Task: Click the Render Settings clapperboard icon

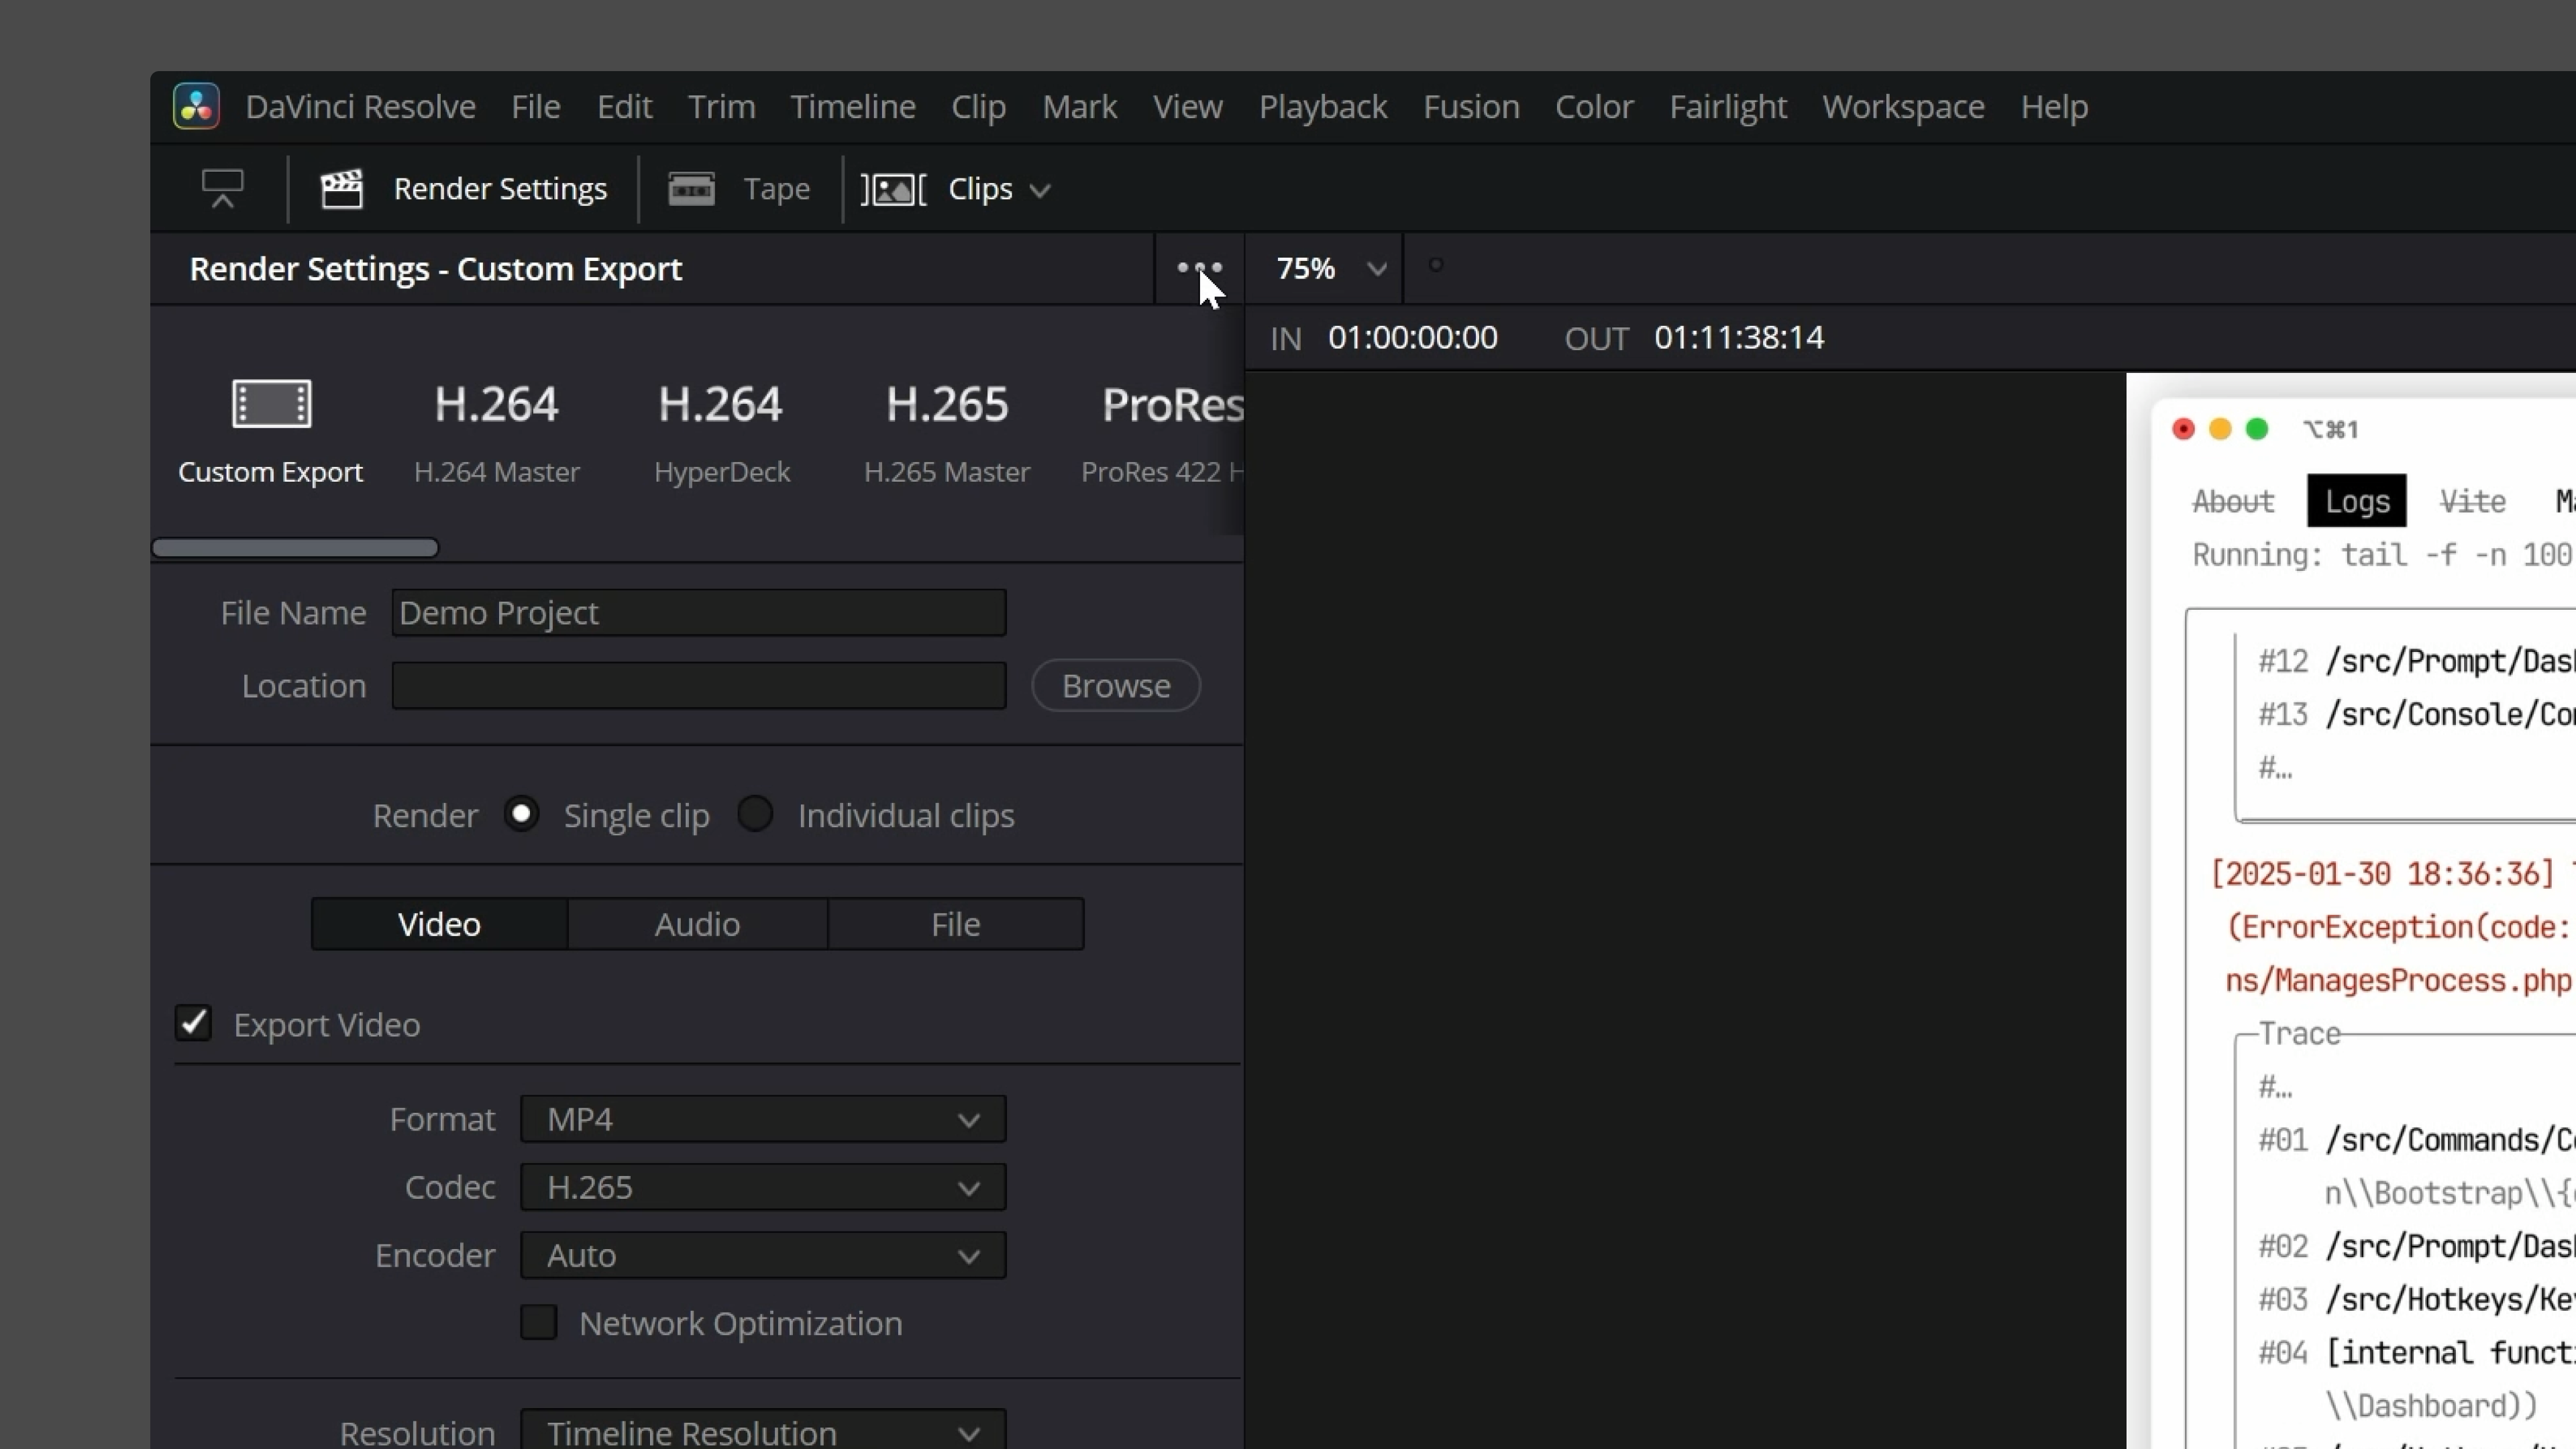Action: 343,188
